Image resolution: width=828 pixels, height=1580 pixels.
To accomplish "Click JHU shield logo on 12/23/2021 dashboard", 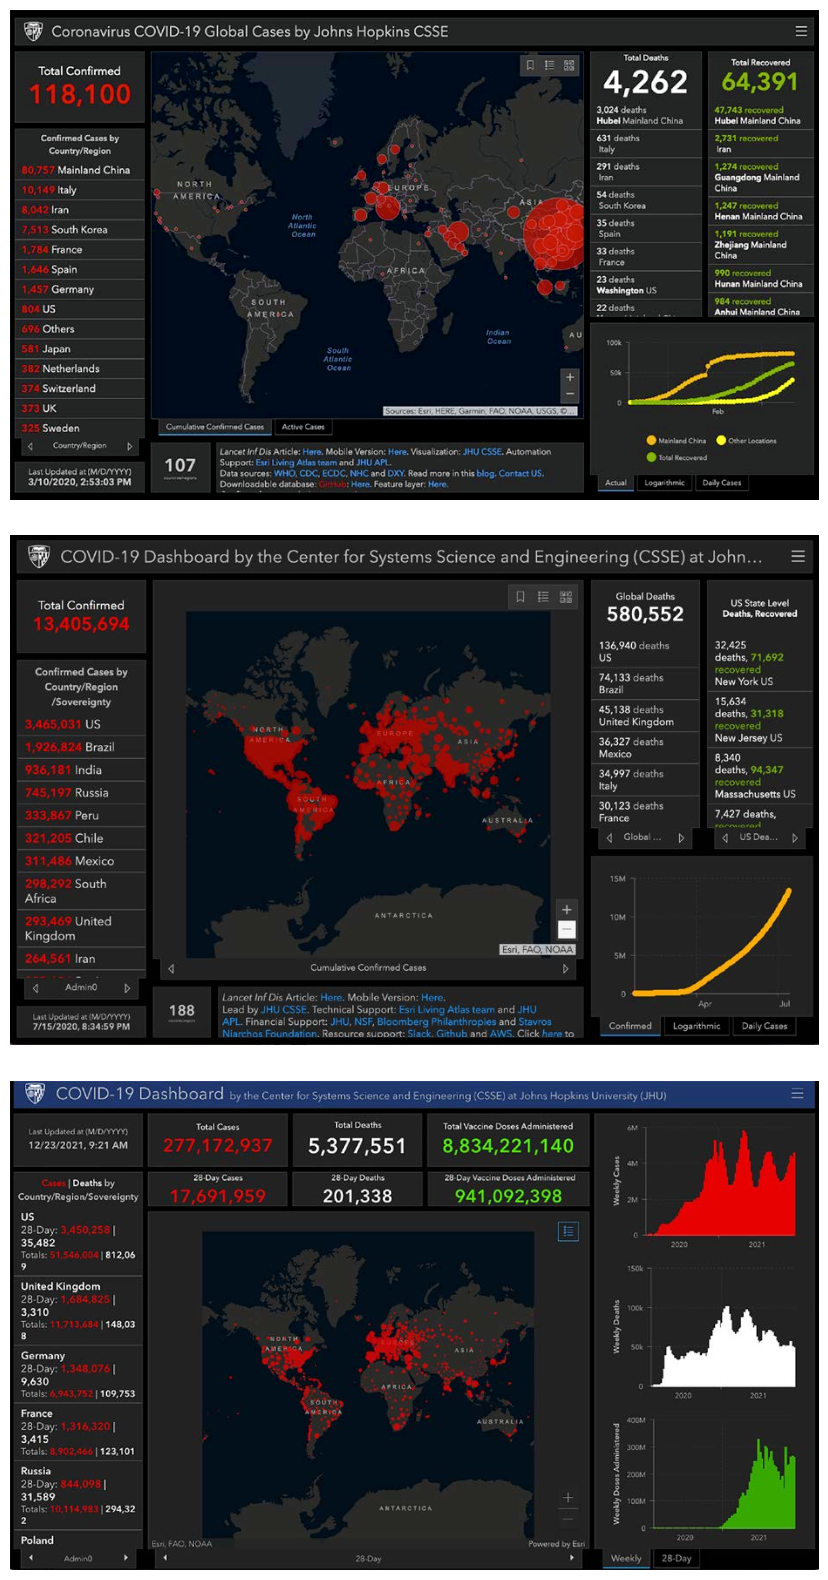I will 35,1094.
